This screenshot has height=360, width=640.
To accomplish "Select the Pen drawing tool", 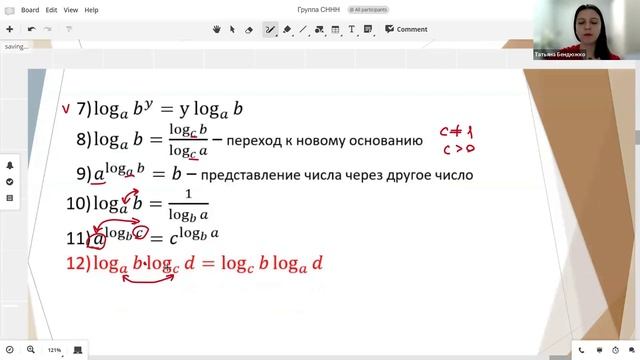I will click(270, 30).
